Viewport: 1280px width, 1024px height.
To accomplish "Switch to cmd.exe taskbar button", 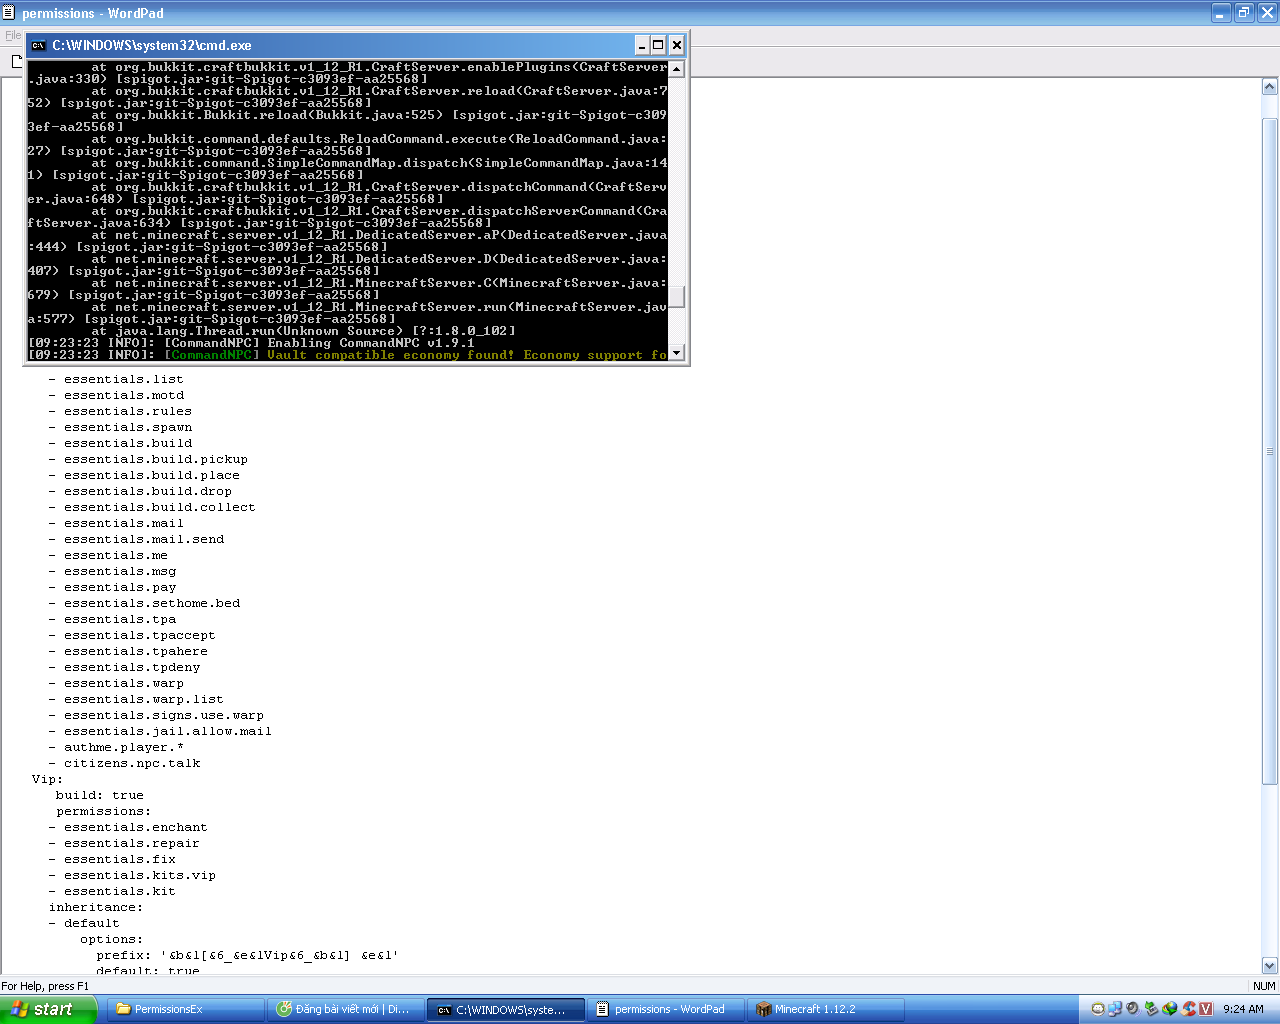I will coord(507,1009).
